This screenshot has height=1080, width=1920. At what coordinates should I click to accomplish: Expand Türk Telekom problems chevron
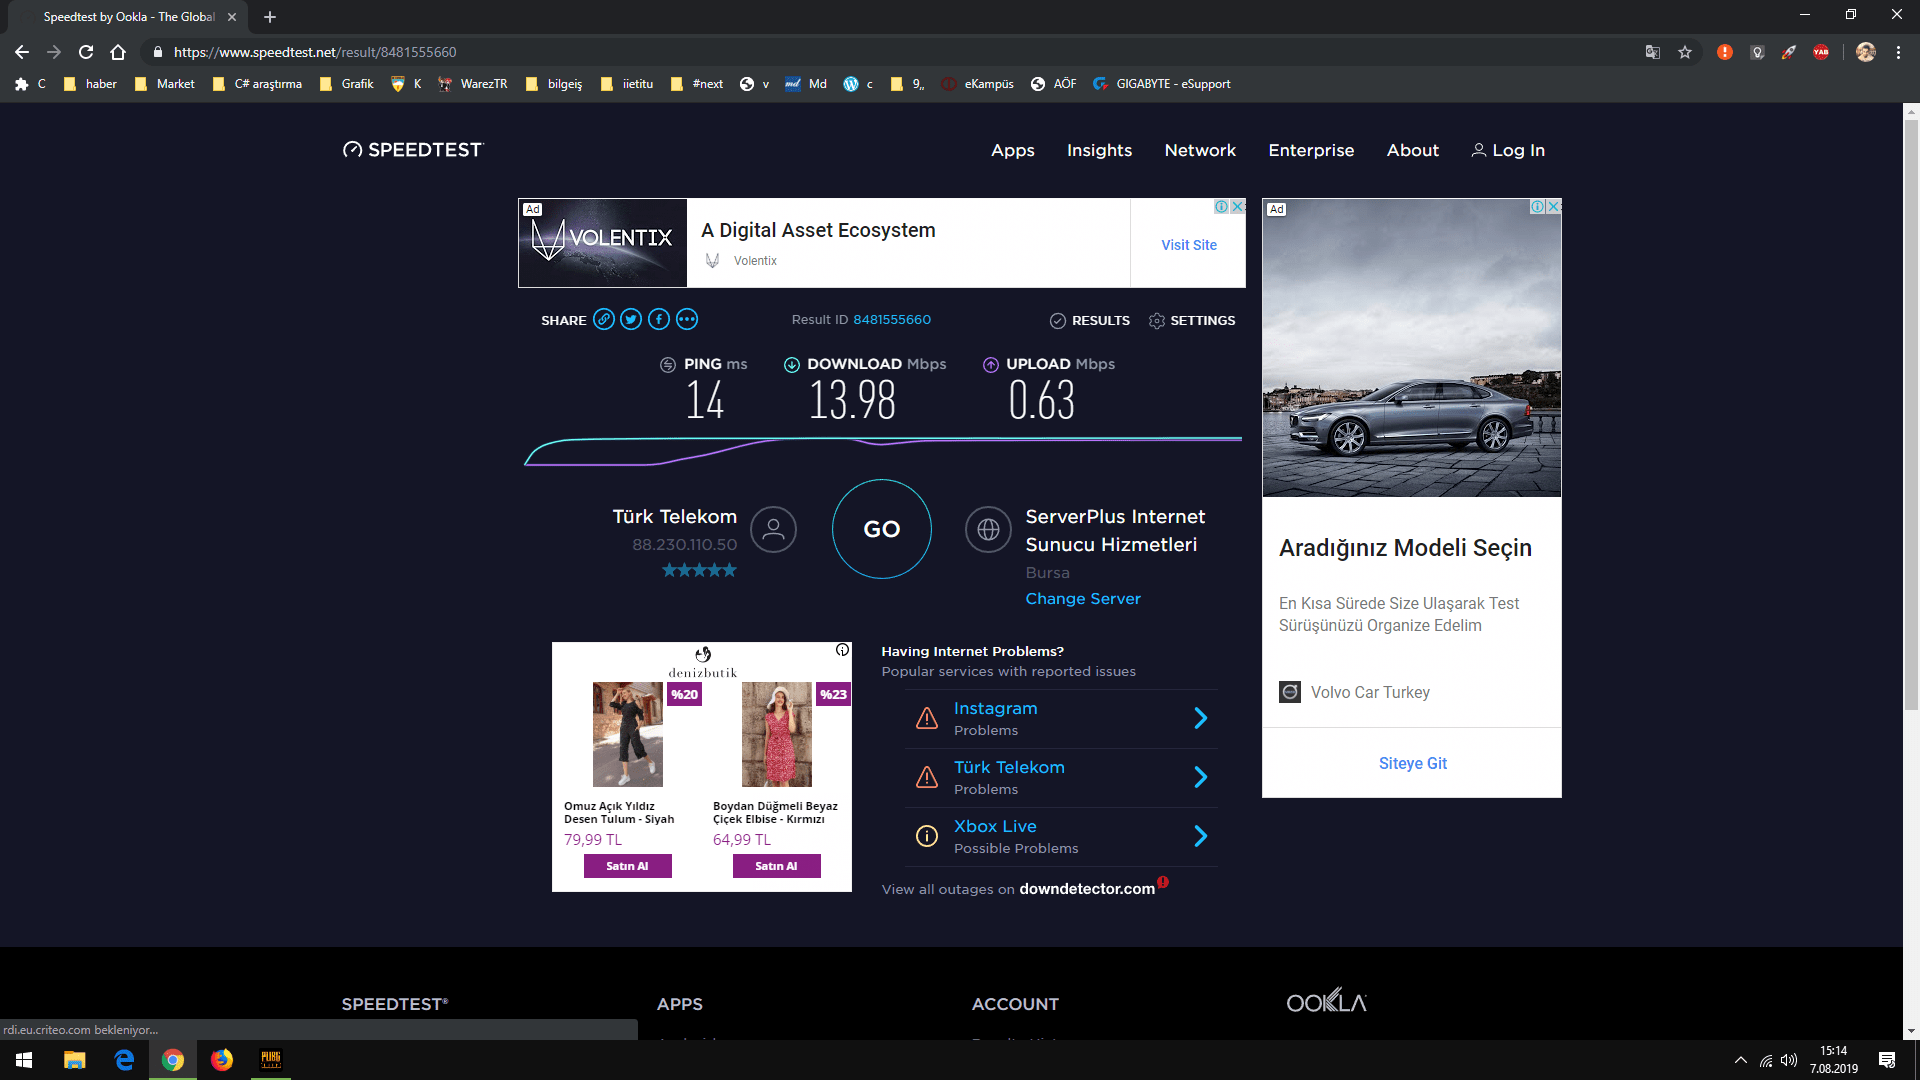1201,777
